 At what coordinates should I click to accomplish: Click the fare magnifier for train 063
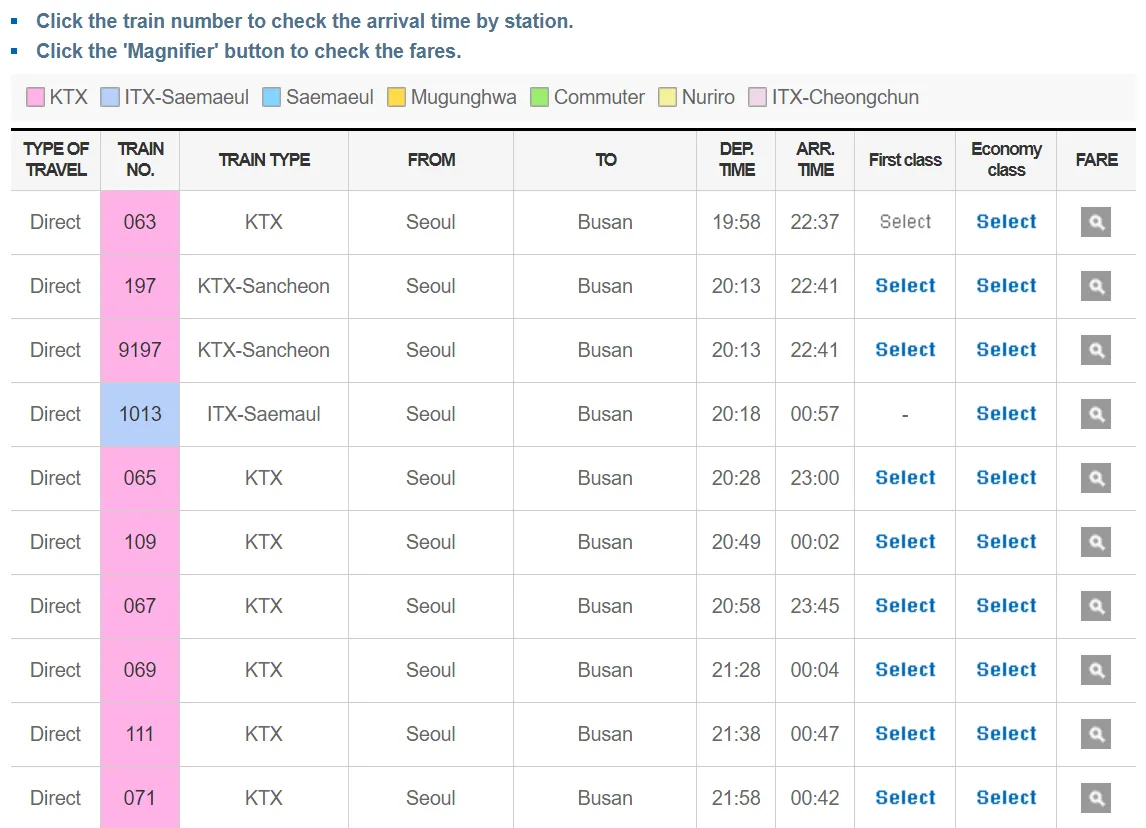pos(1095,222)
